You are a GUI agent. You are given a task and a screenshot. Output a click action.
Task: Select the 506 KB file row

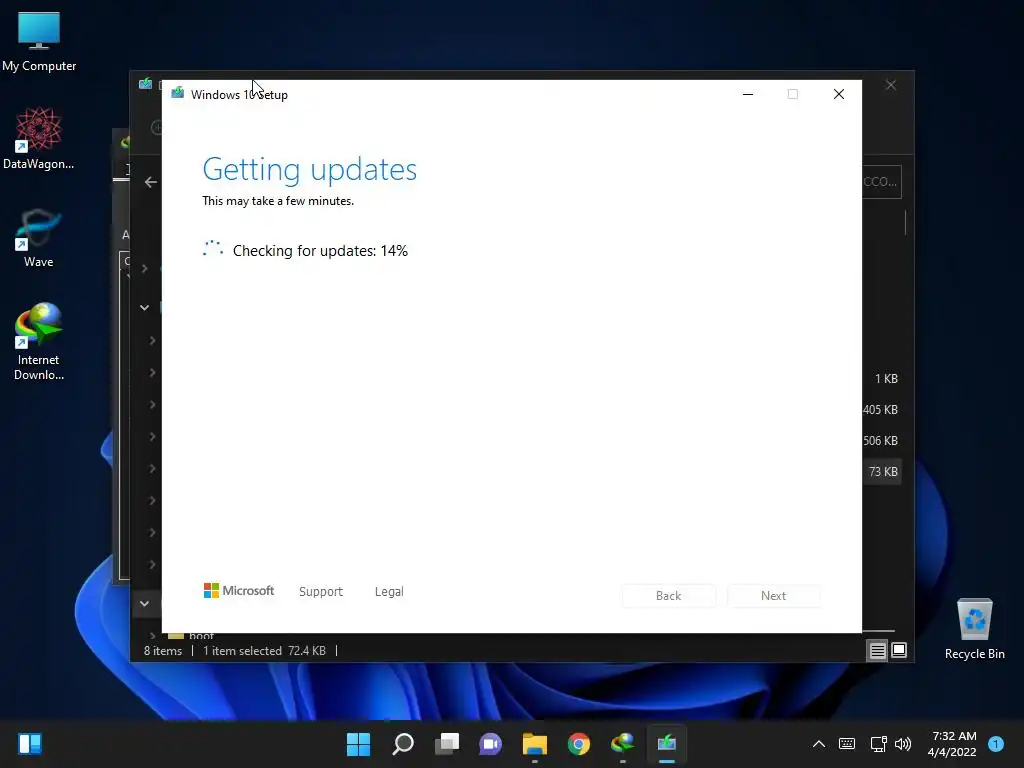click(x=881, y=441)
